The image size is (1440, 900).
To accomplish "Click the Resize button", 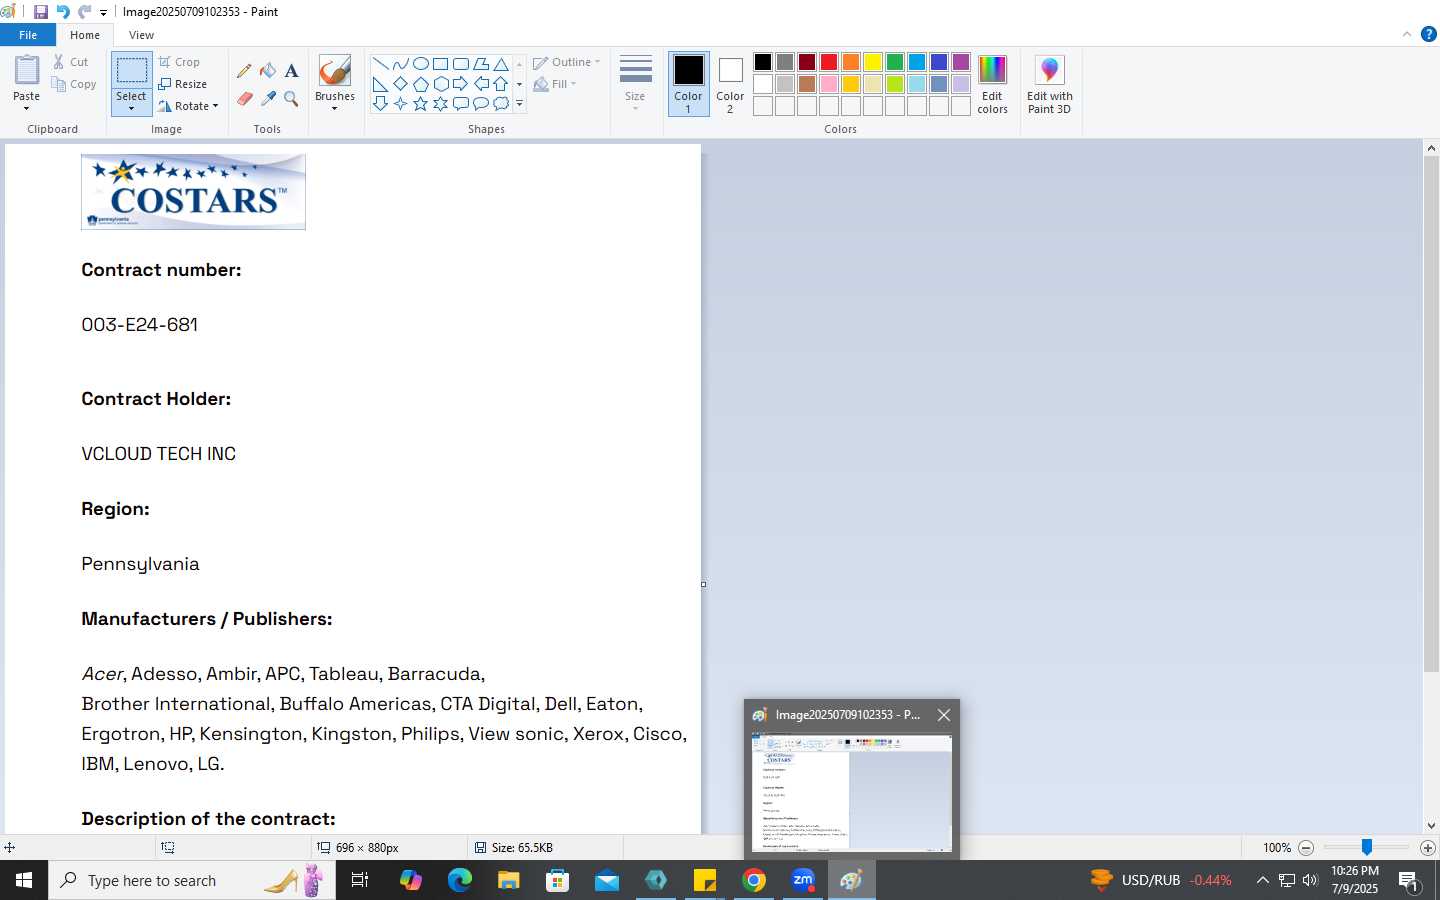I will tap(183, 84).
